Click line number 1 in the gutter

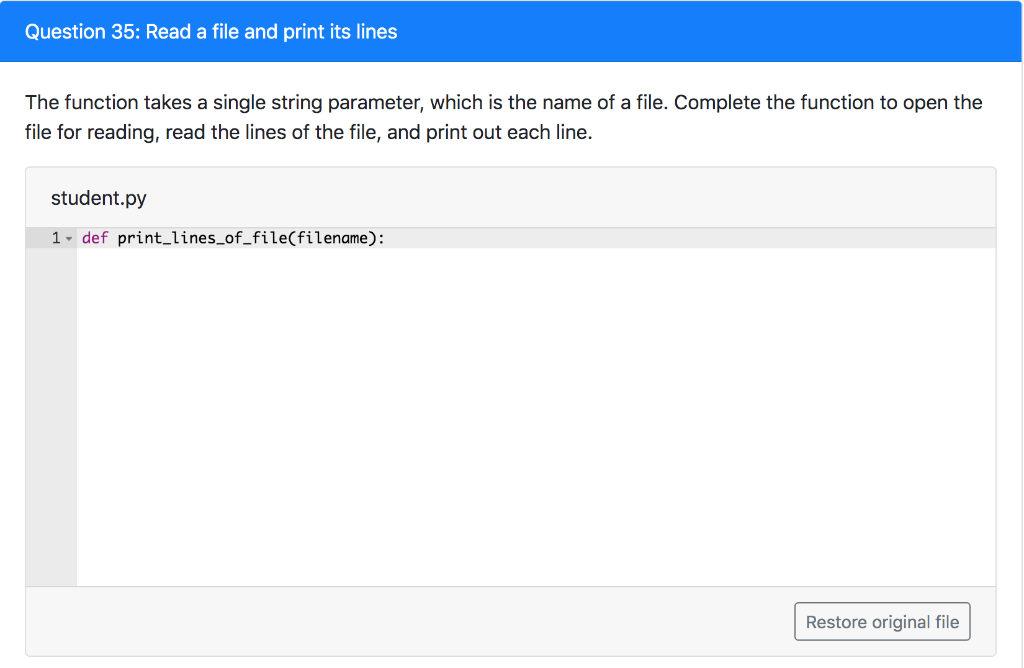coord(55,238)
